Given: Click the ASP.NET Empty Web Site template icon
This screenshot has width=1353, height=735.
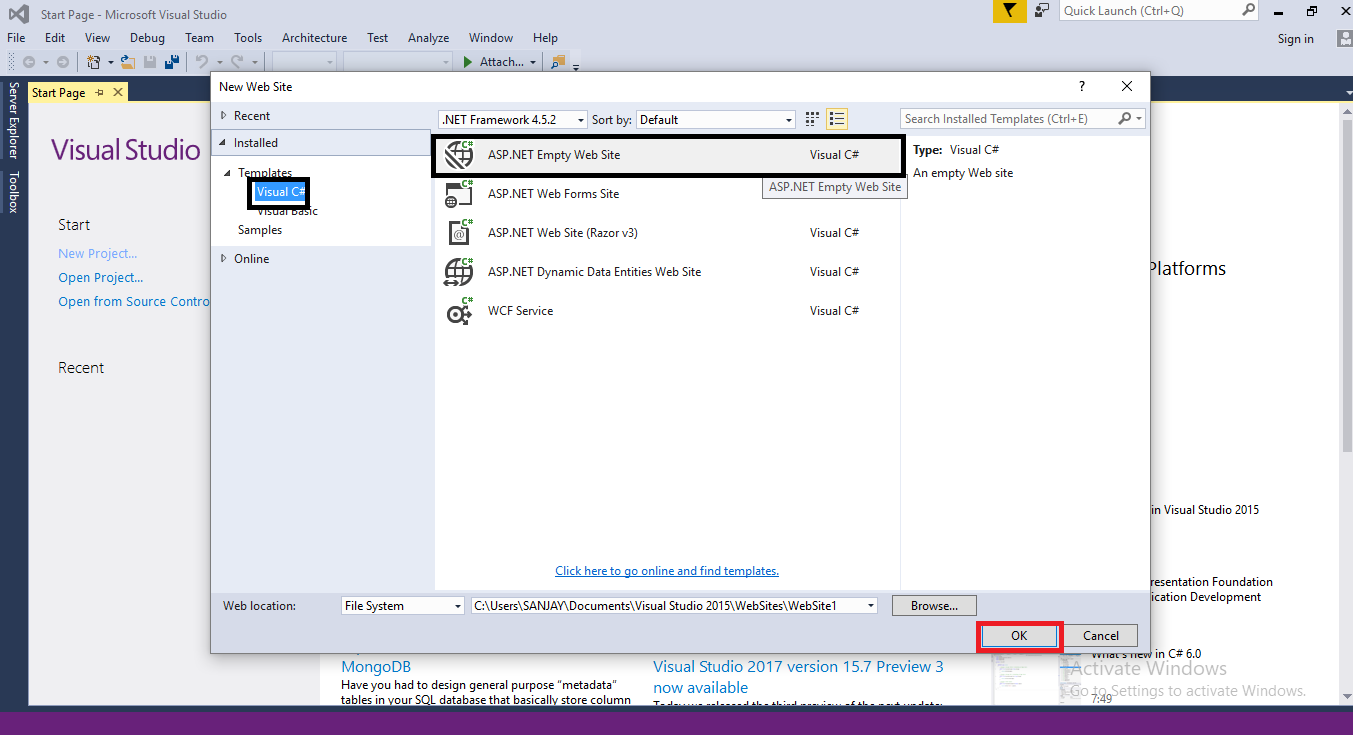Looking at the screenshot, I should [459, 155].
